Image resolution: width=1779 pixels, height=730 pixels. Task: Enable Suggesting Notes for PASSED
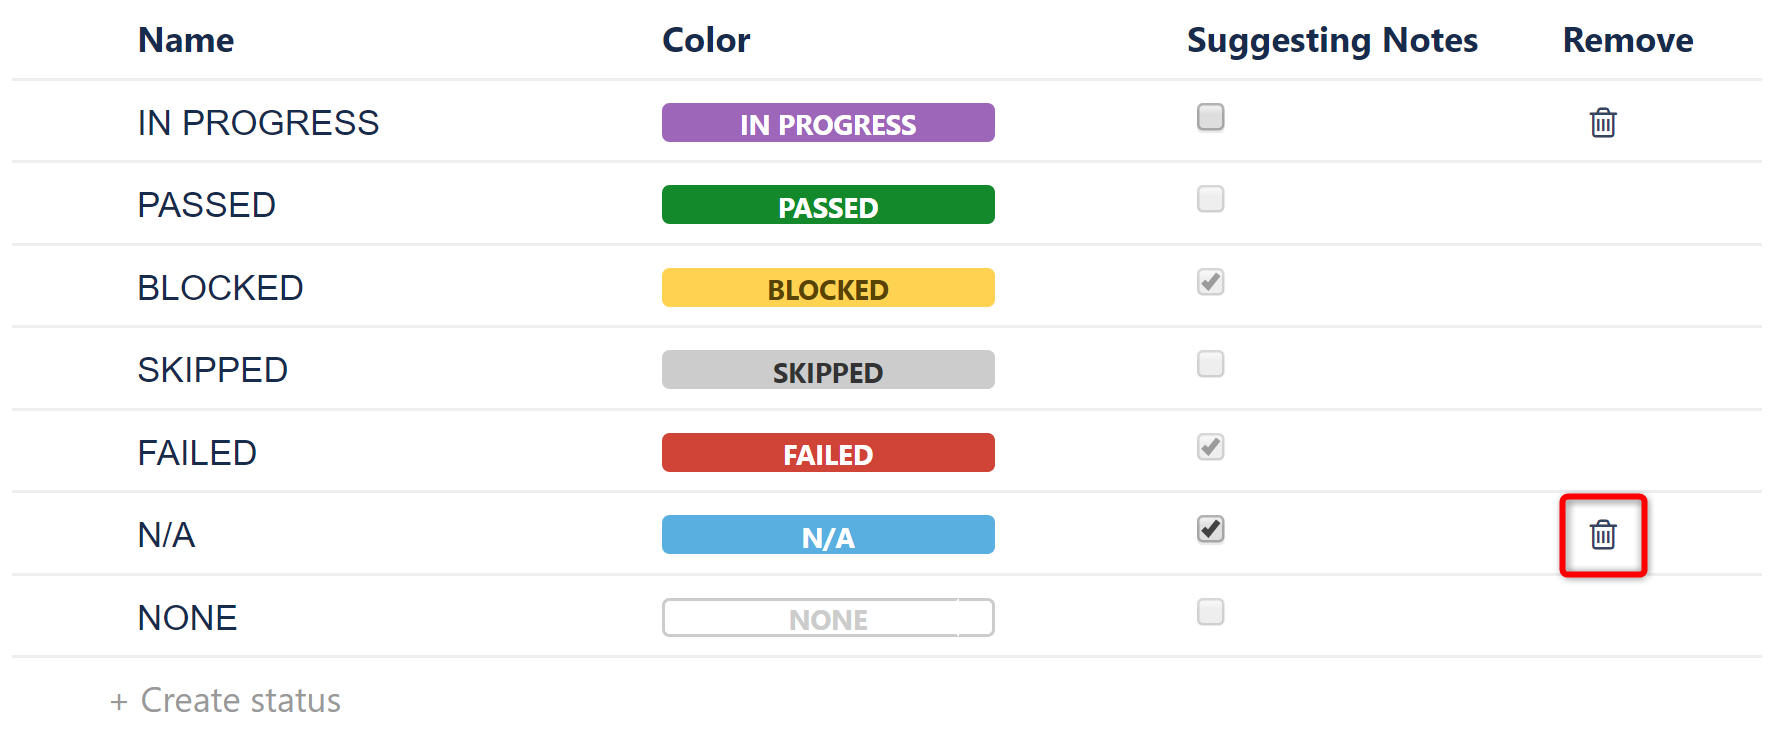pos(1210,200)
